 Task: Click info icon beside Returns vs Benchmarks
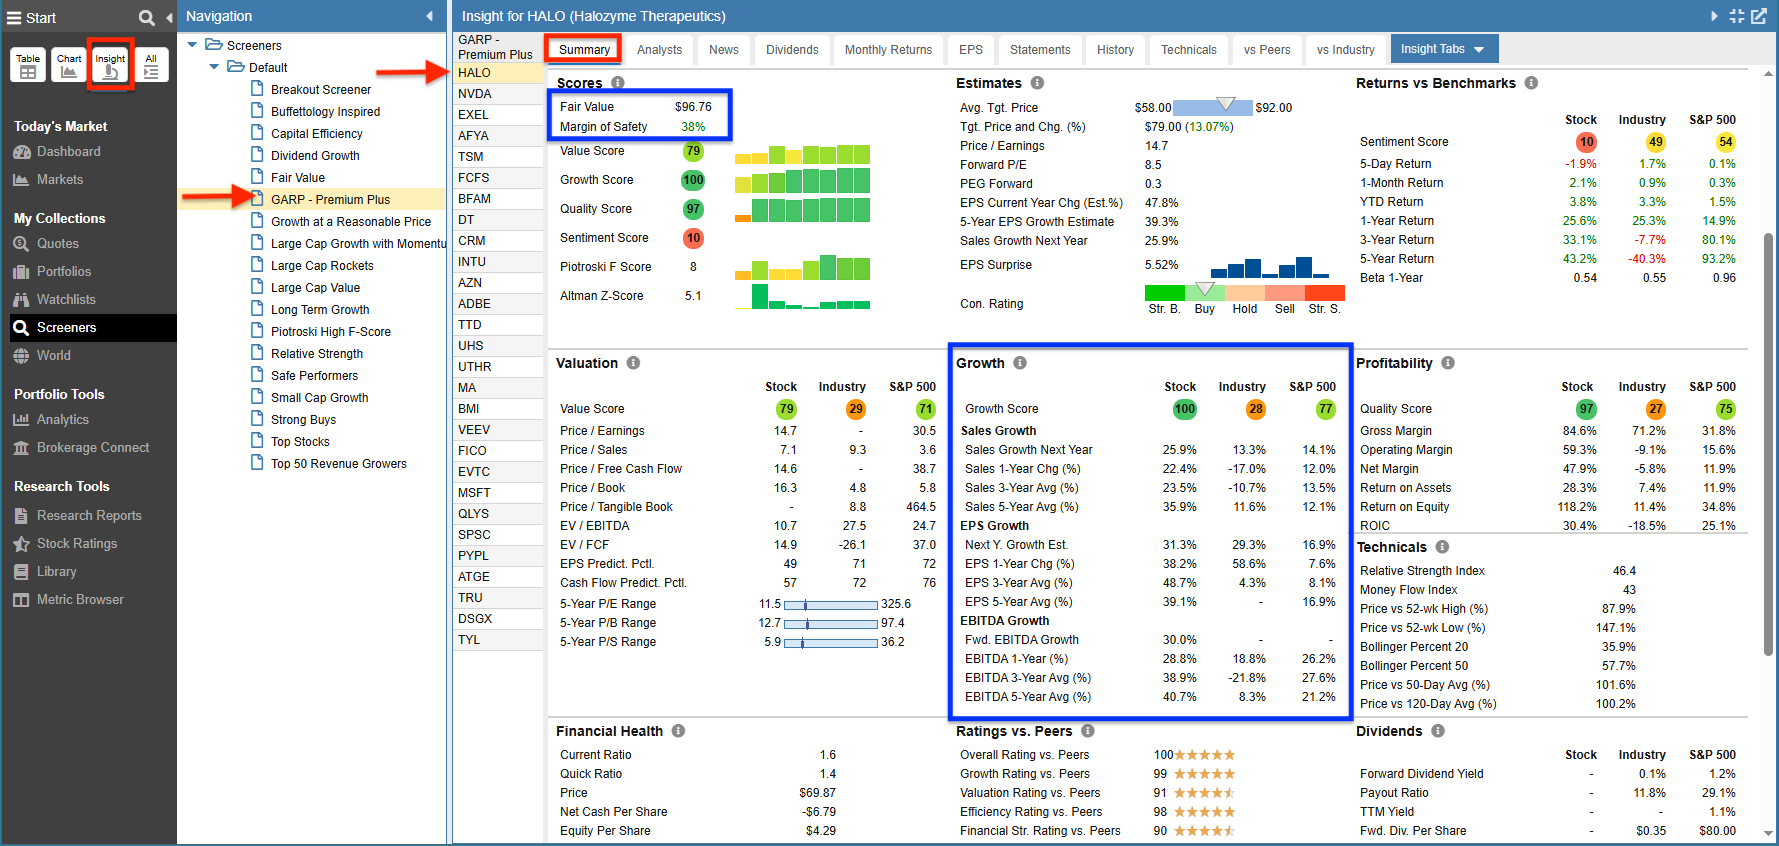pyautogui.click(x=1531, y=83)
